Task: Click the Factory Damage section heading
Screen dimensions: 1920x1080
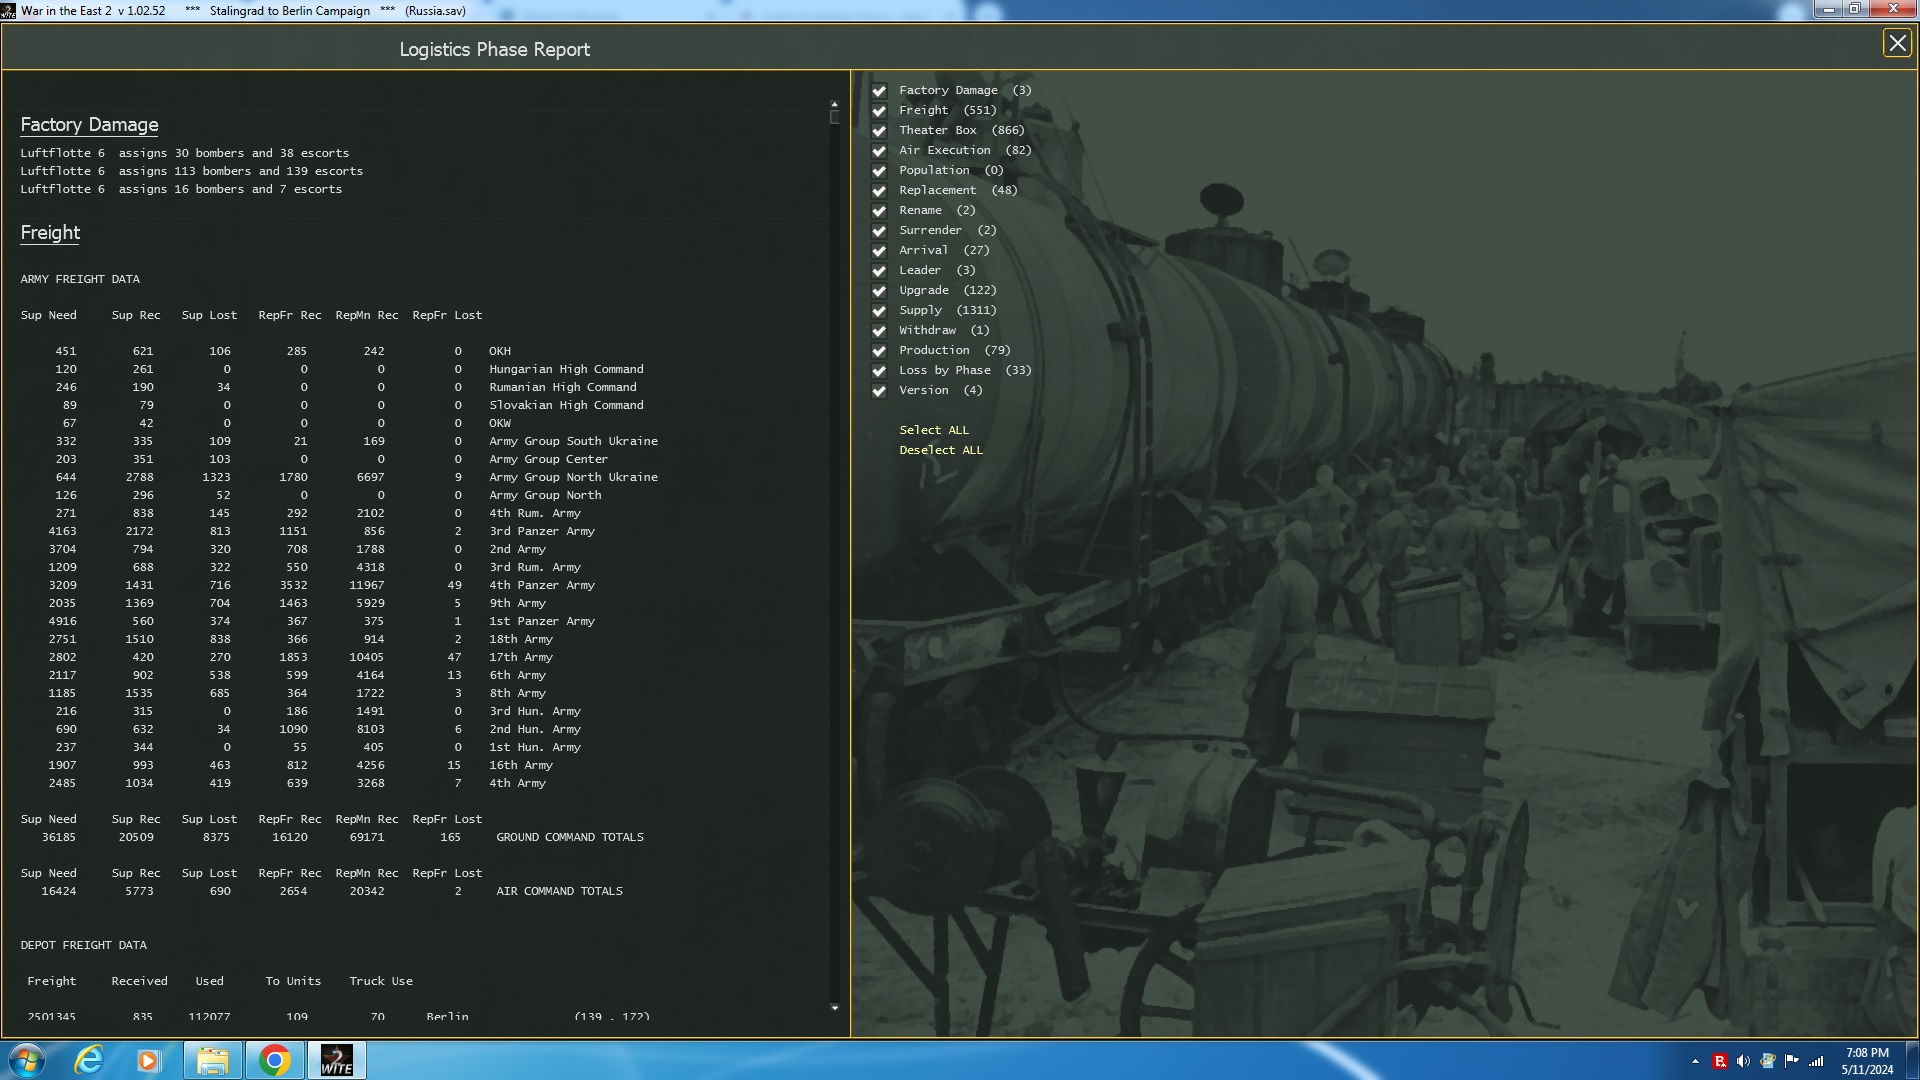Action: [89, 125]
